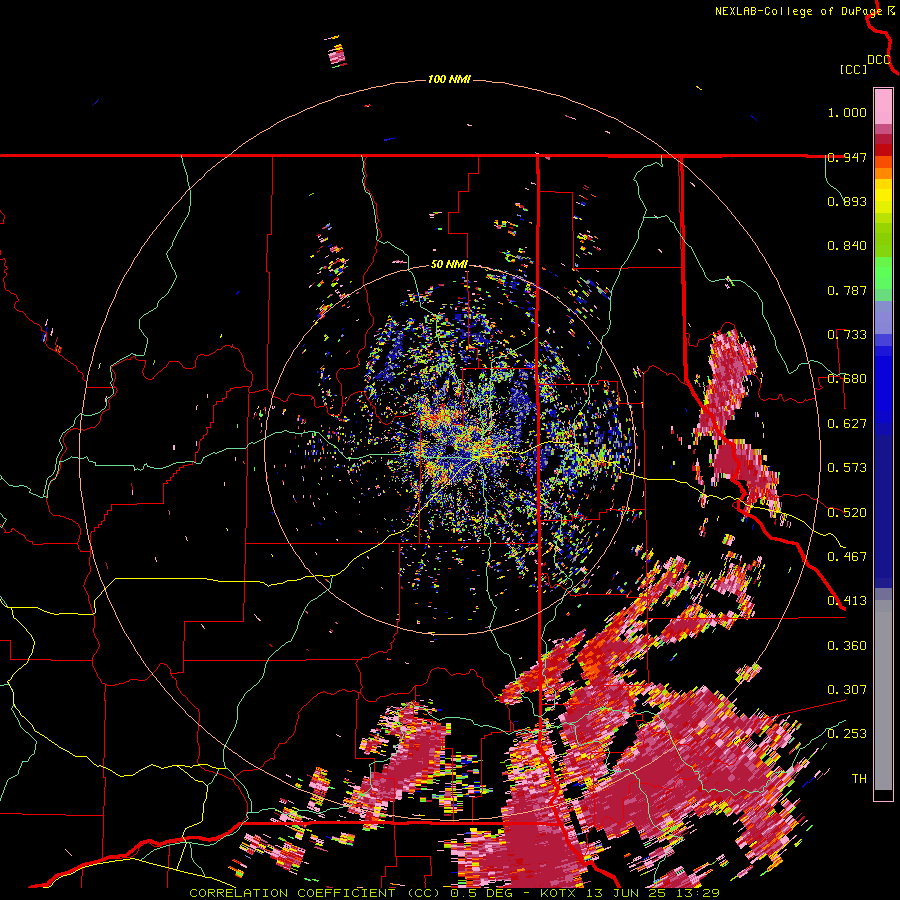Screen dimensions: 900x900
Task: Click the 0.413 scale value
Action: click(x=847, y=601)
